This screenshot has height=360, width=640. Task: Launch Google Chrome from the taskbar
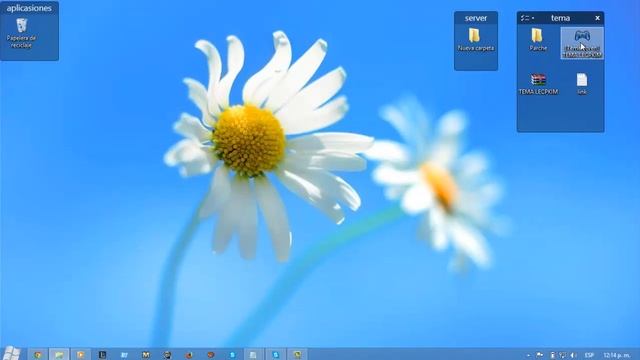(x=38, y=355)
